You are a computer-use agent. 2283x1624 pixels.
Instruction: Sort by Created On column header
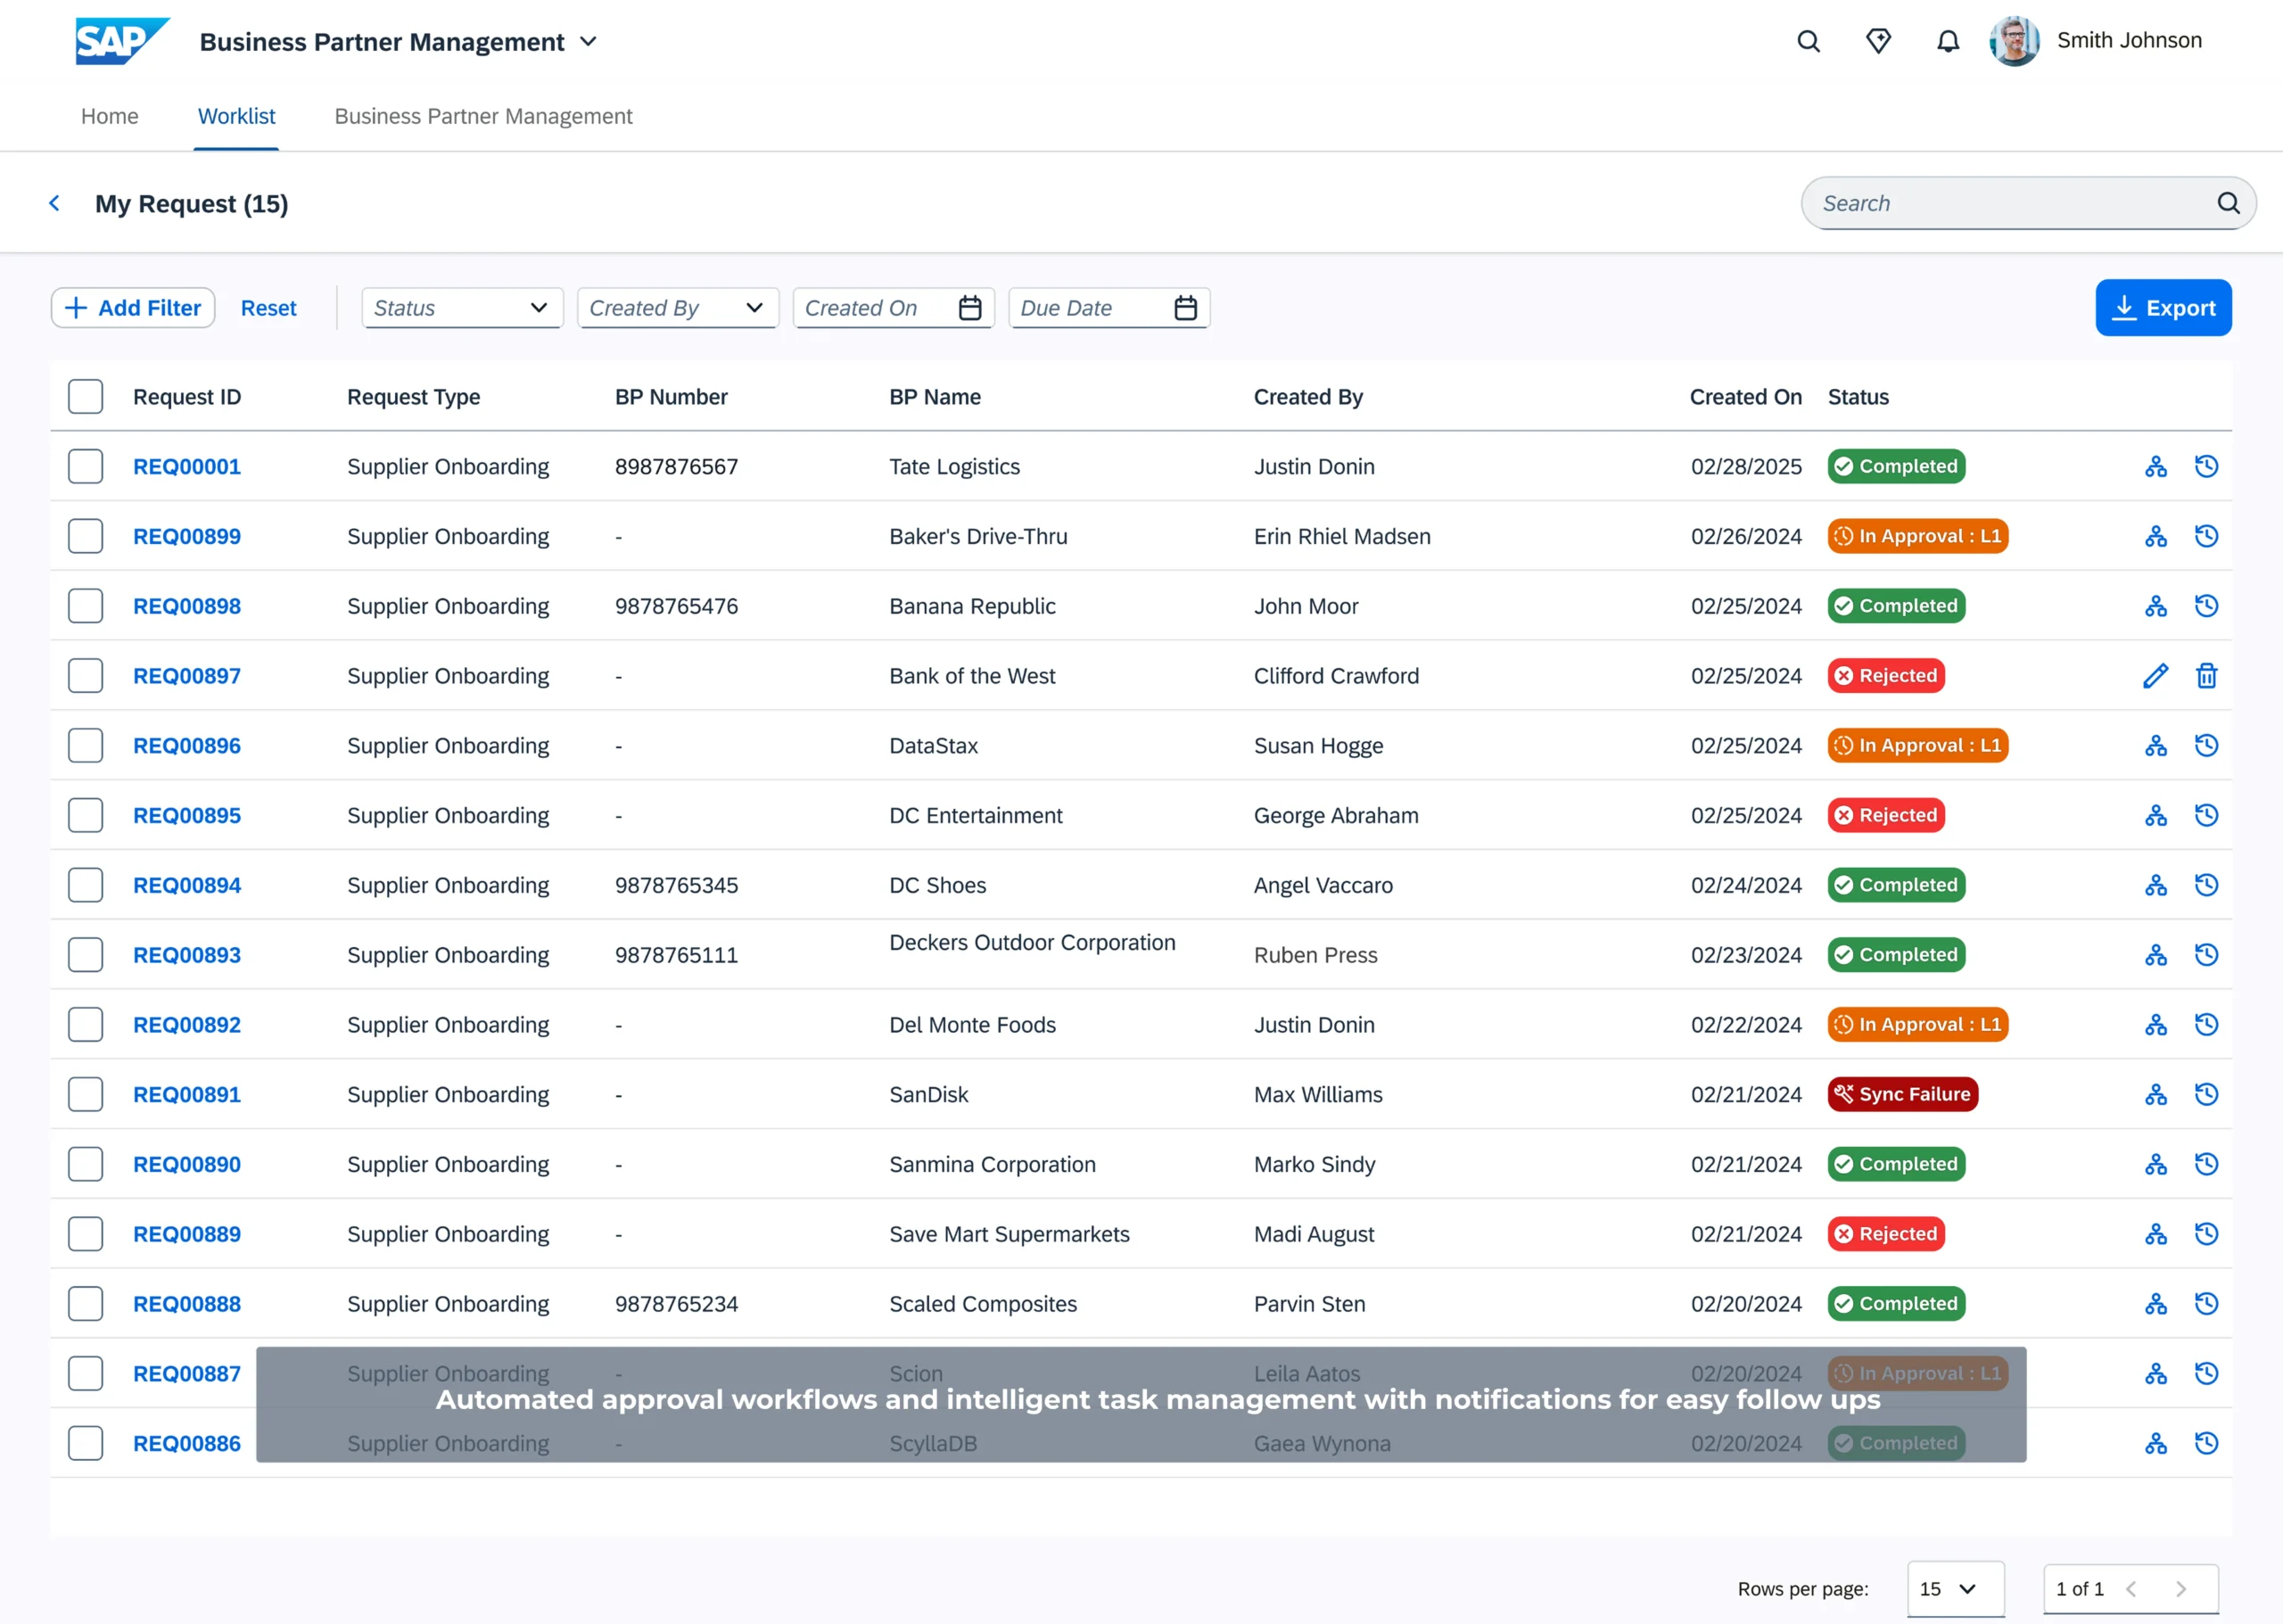click(1745, 397)
